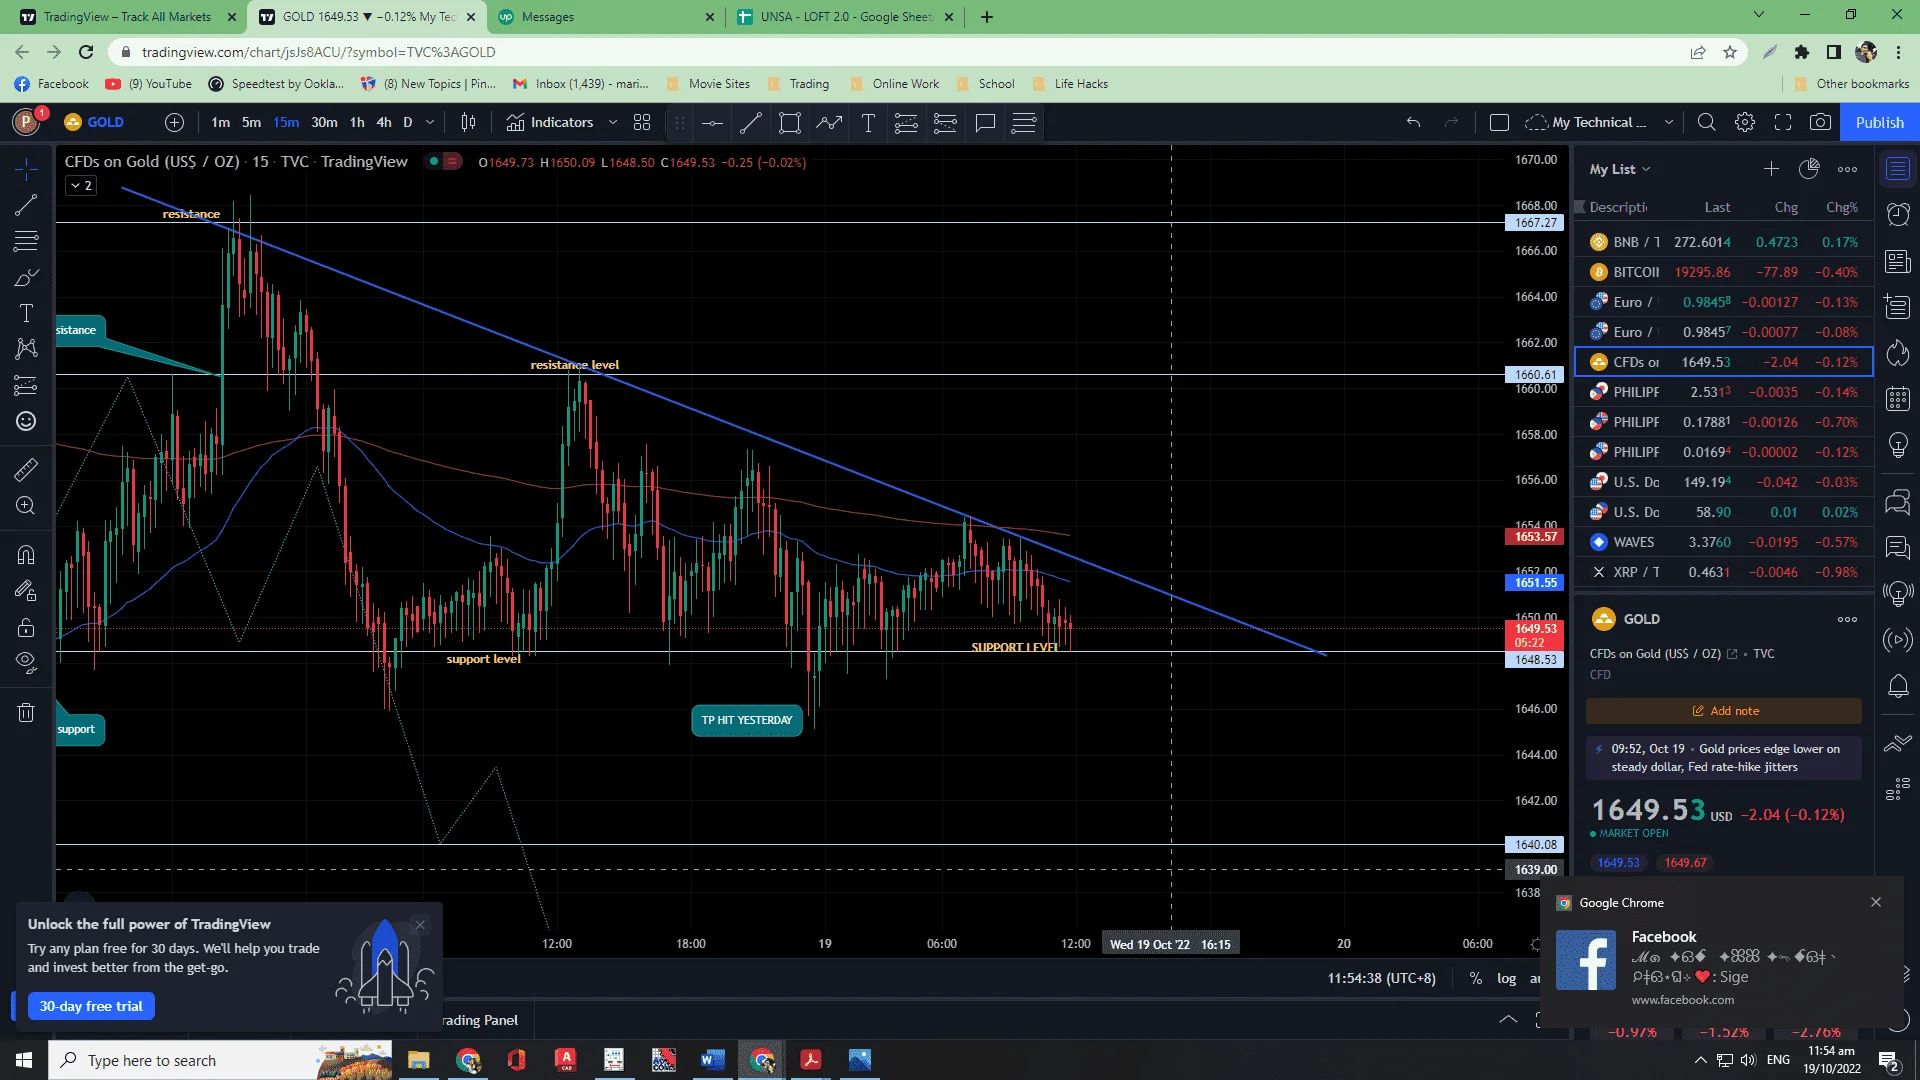Collapse the indicator legend showing 2
Screen dimensions: 1920x1080
[x=81, y=185]
